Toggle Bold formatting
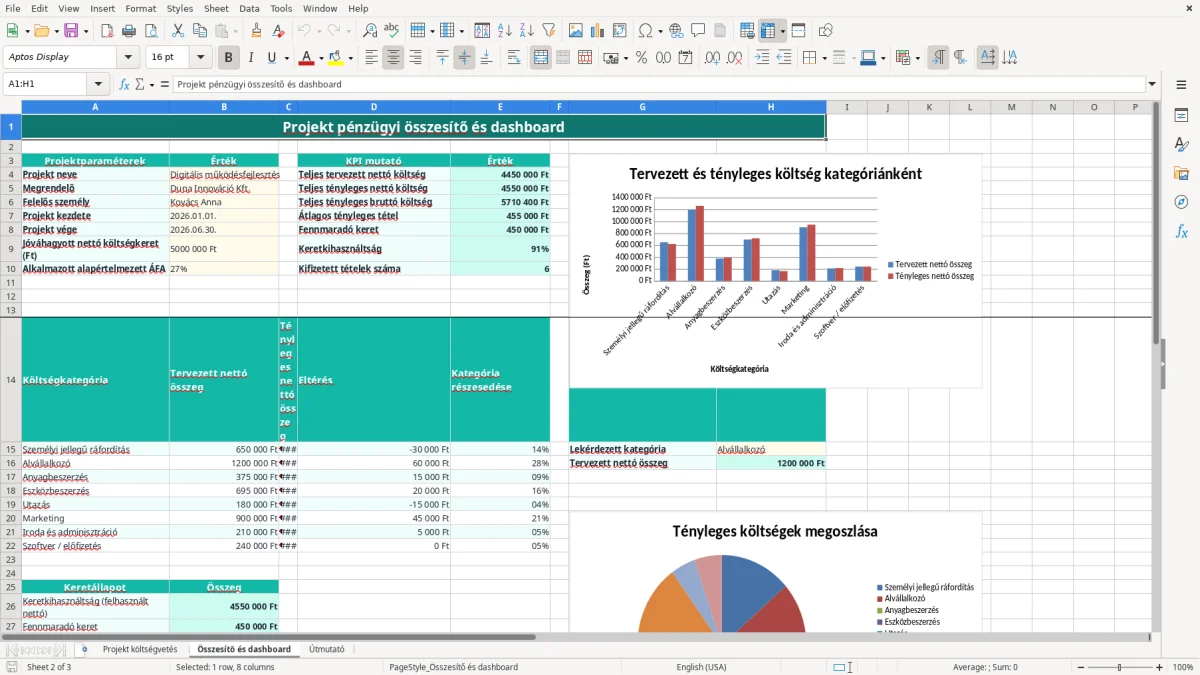The width and height of the screenshot is (1200, 675). click(x=229, y=58)
